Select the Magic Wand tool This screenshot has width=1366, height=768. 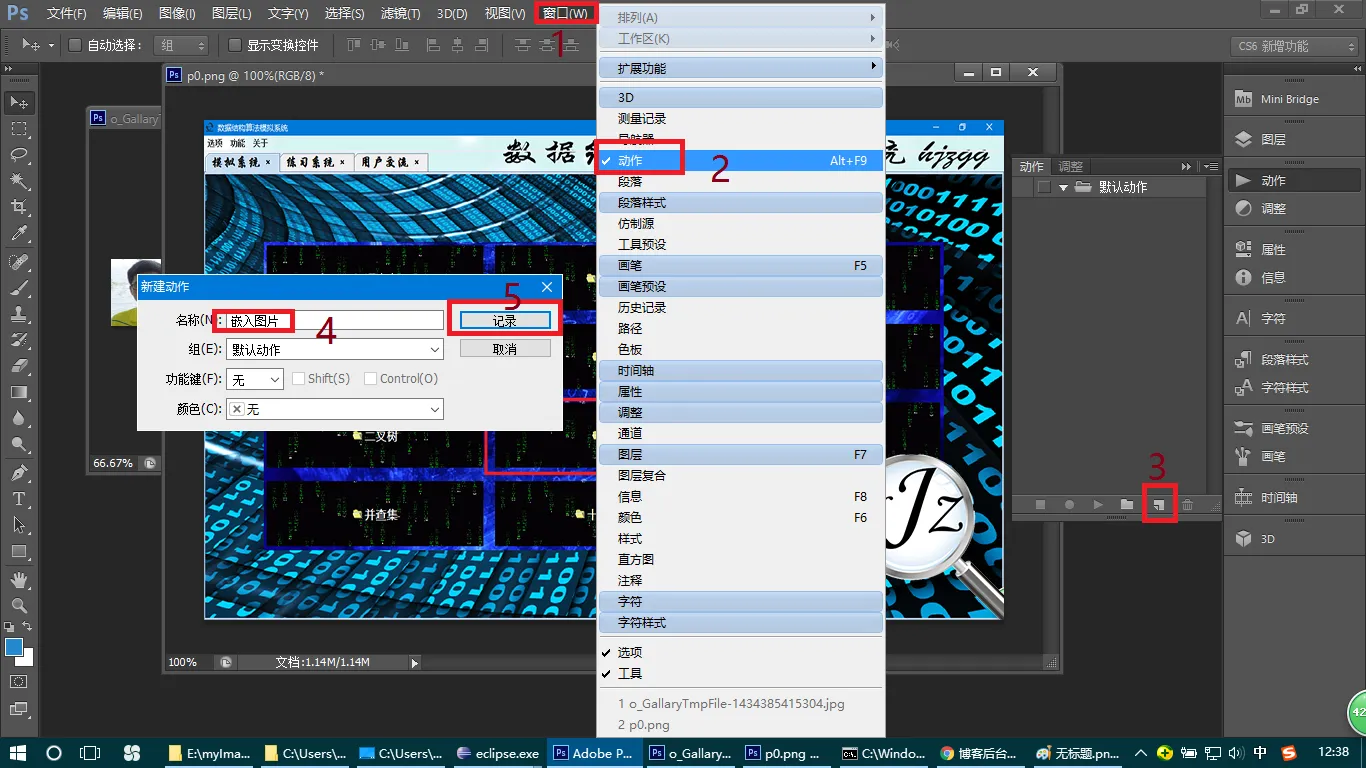coord(19,180)
